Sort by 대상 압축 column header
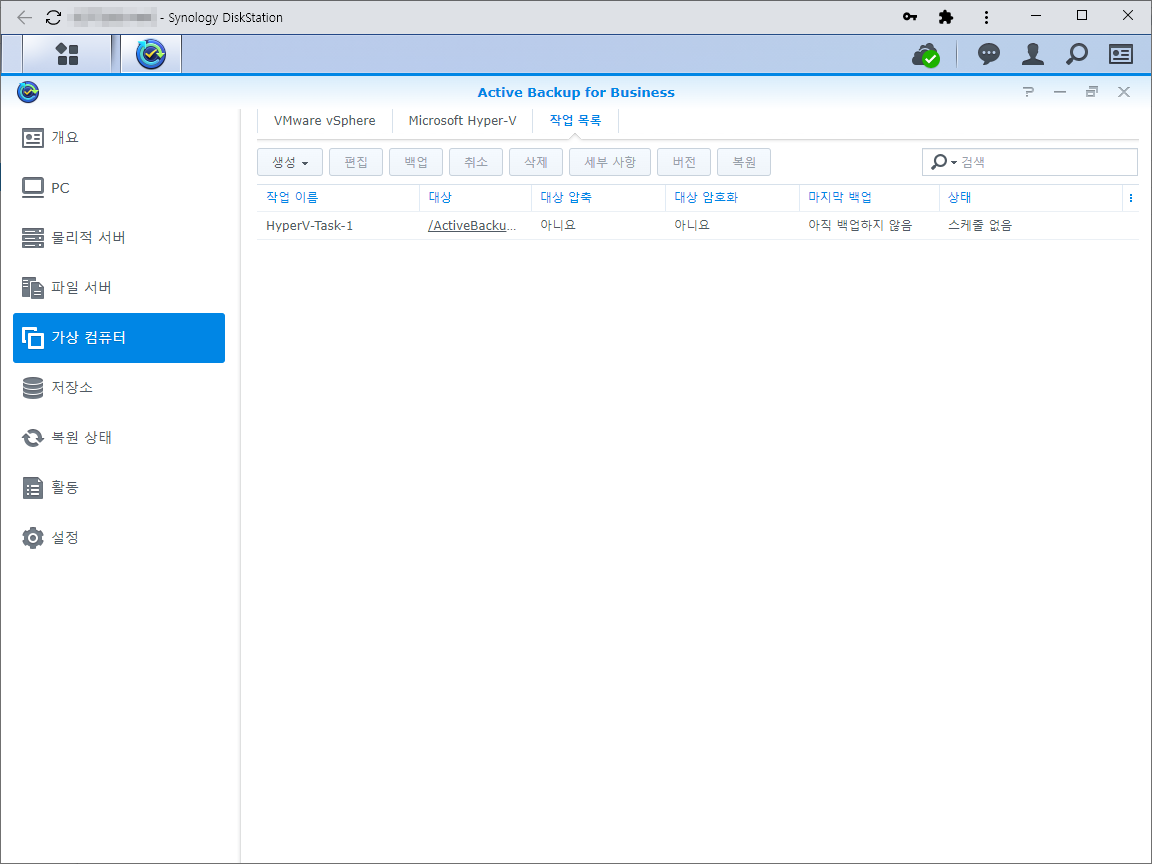The height and width of the screenshot is (864, 1152). pyautogui.click(x=598, y=198)
